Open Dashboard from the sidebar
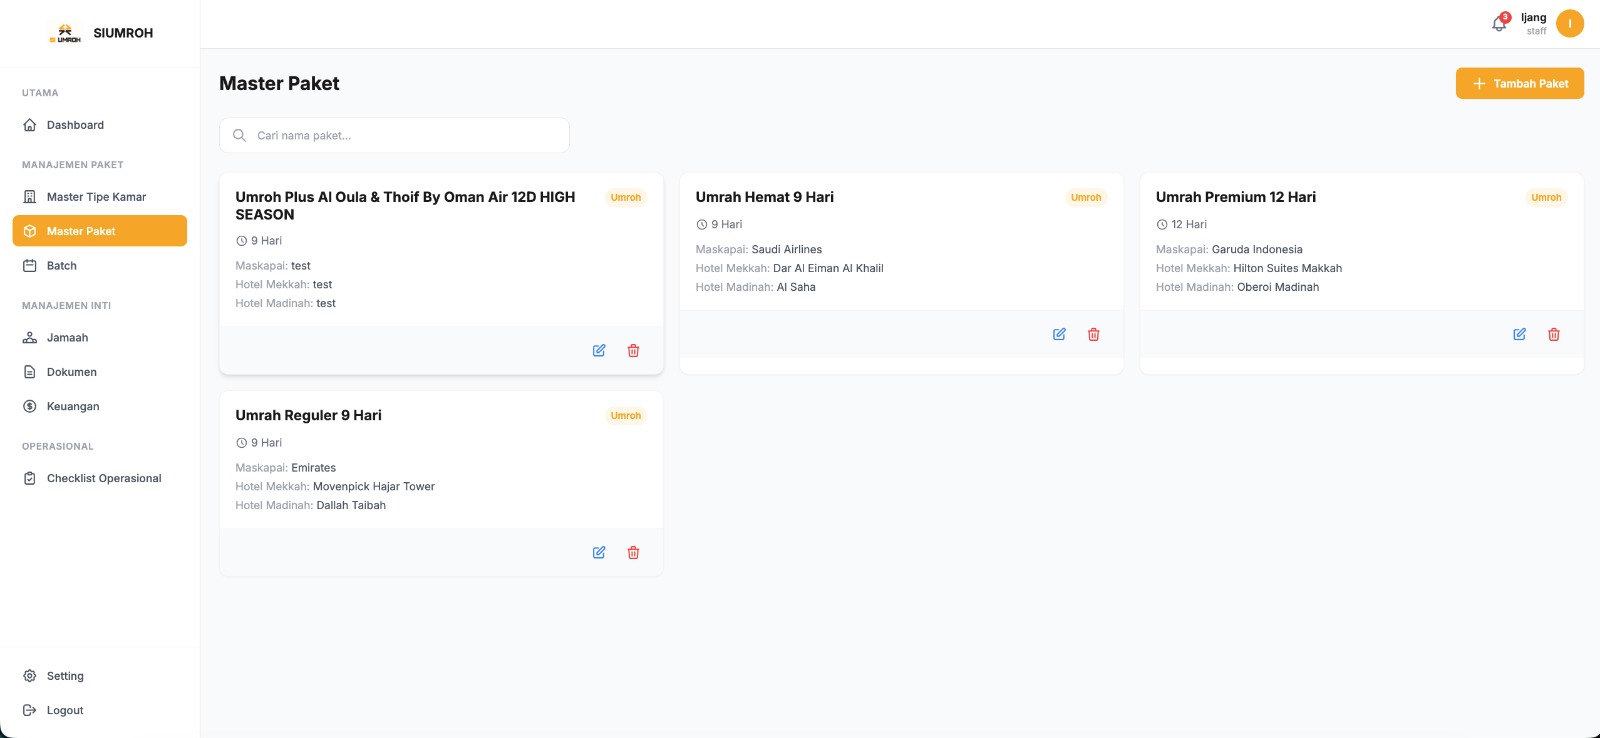This screenshot has width=1600, height=738. tap(99, 125)
